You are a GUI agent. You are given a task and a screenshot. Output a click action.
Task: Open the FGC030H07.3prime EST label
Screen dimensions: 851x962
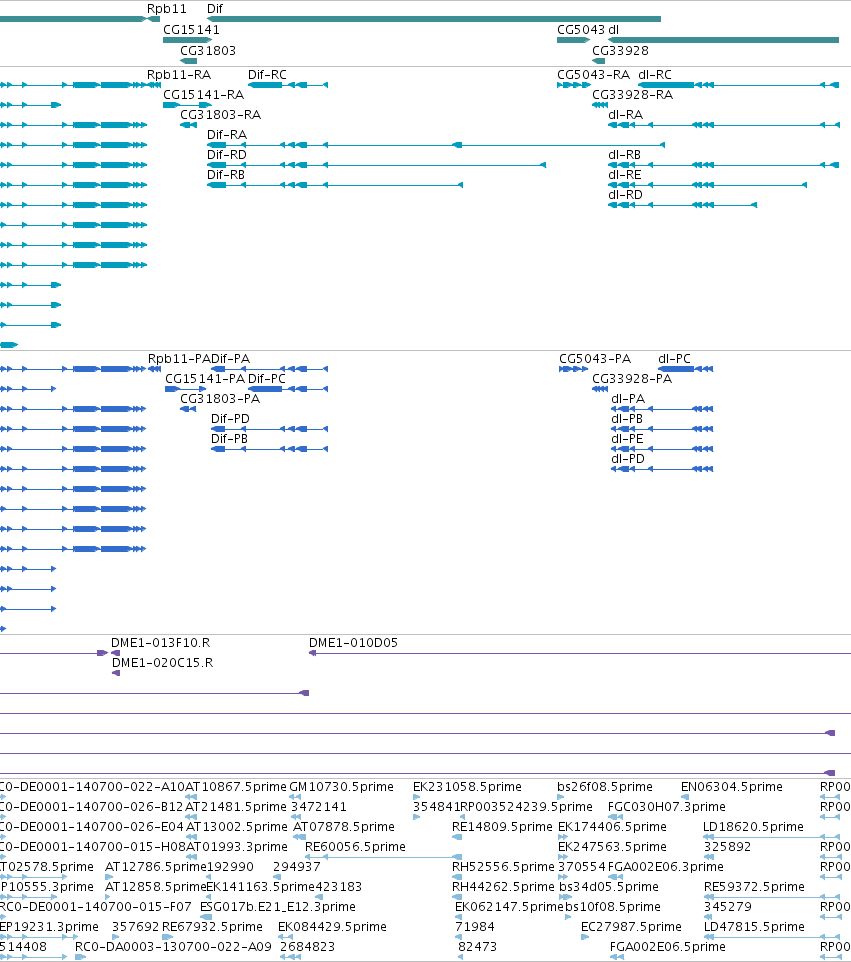[667, 807]
